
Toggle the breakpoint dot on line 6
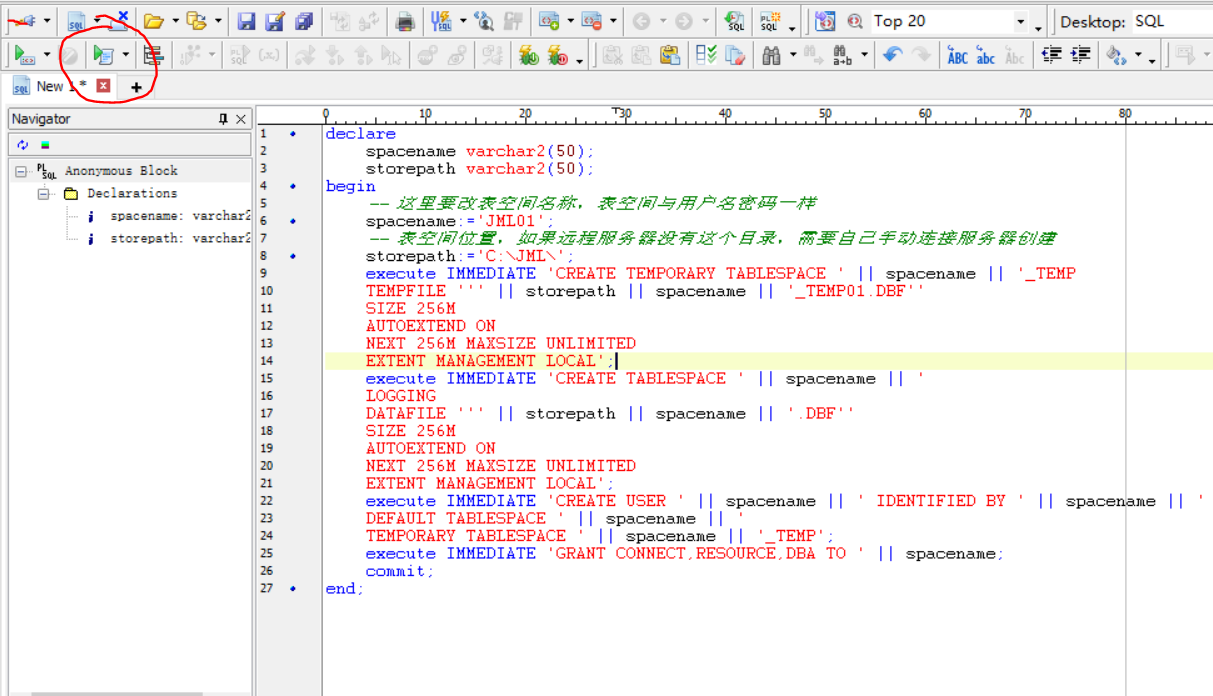292,221
